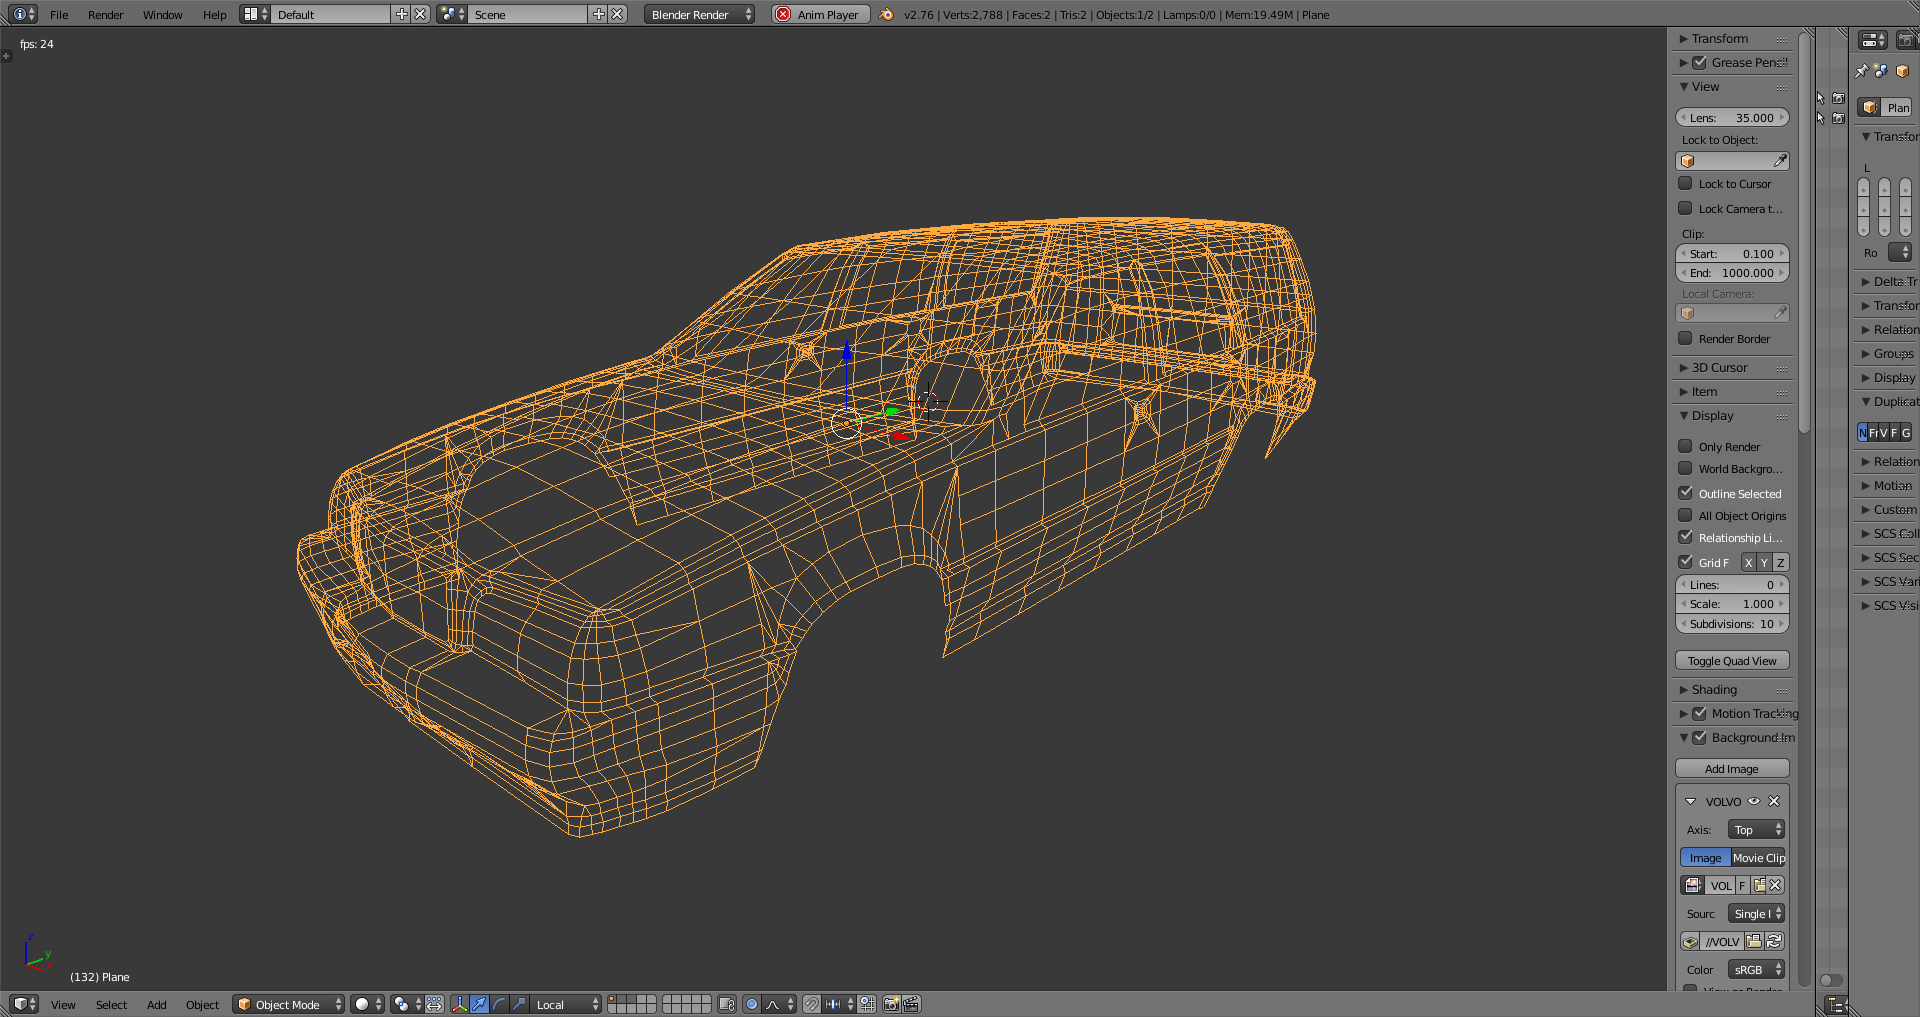Click the OpenGL render camera icon

pyautogui.click(x=891, y=1004)
